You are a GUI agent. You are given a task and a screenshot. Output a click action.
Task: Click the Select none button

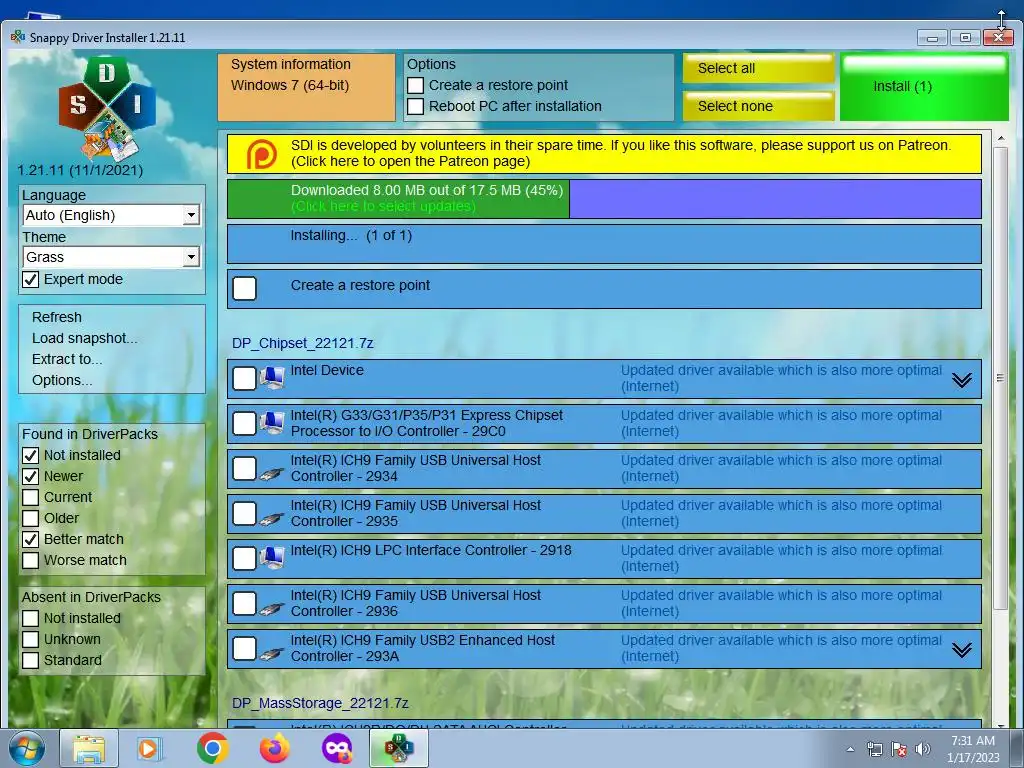[x=758, y=106]
